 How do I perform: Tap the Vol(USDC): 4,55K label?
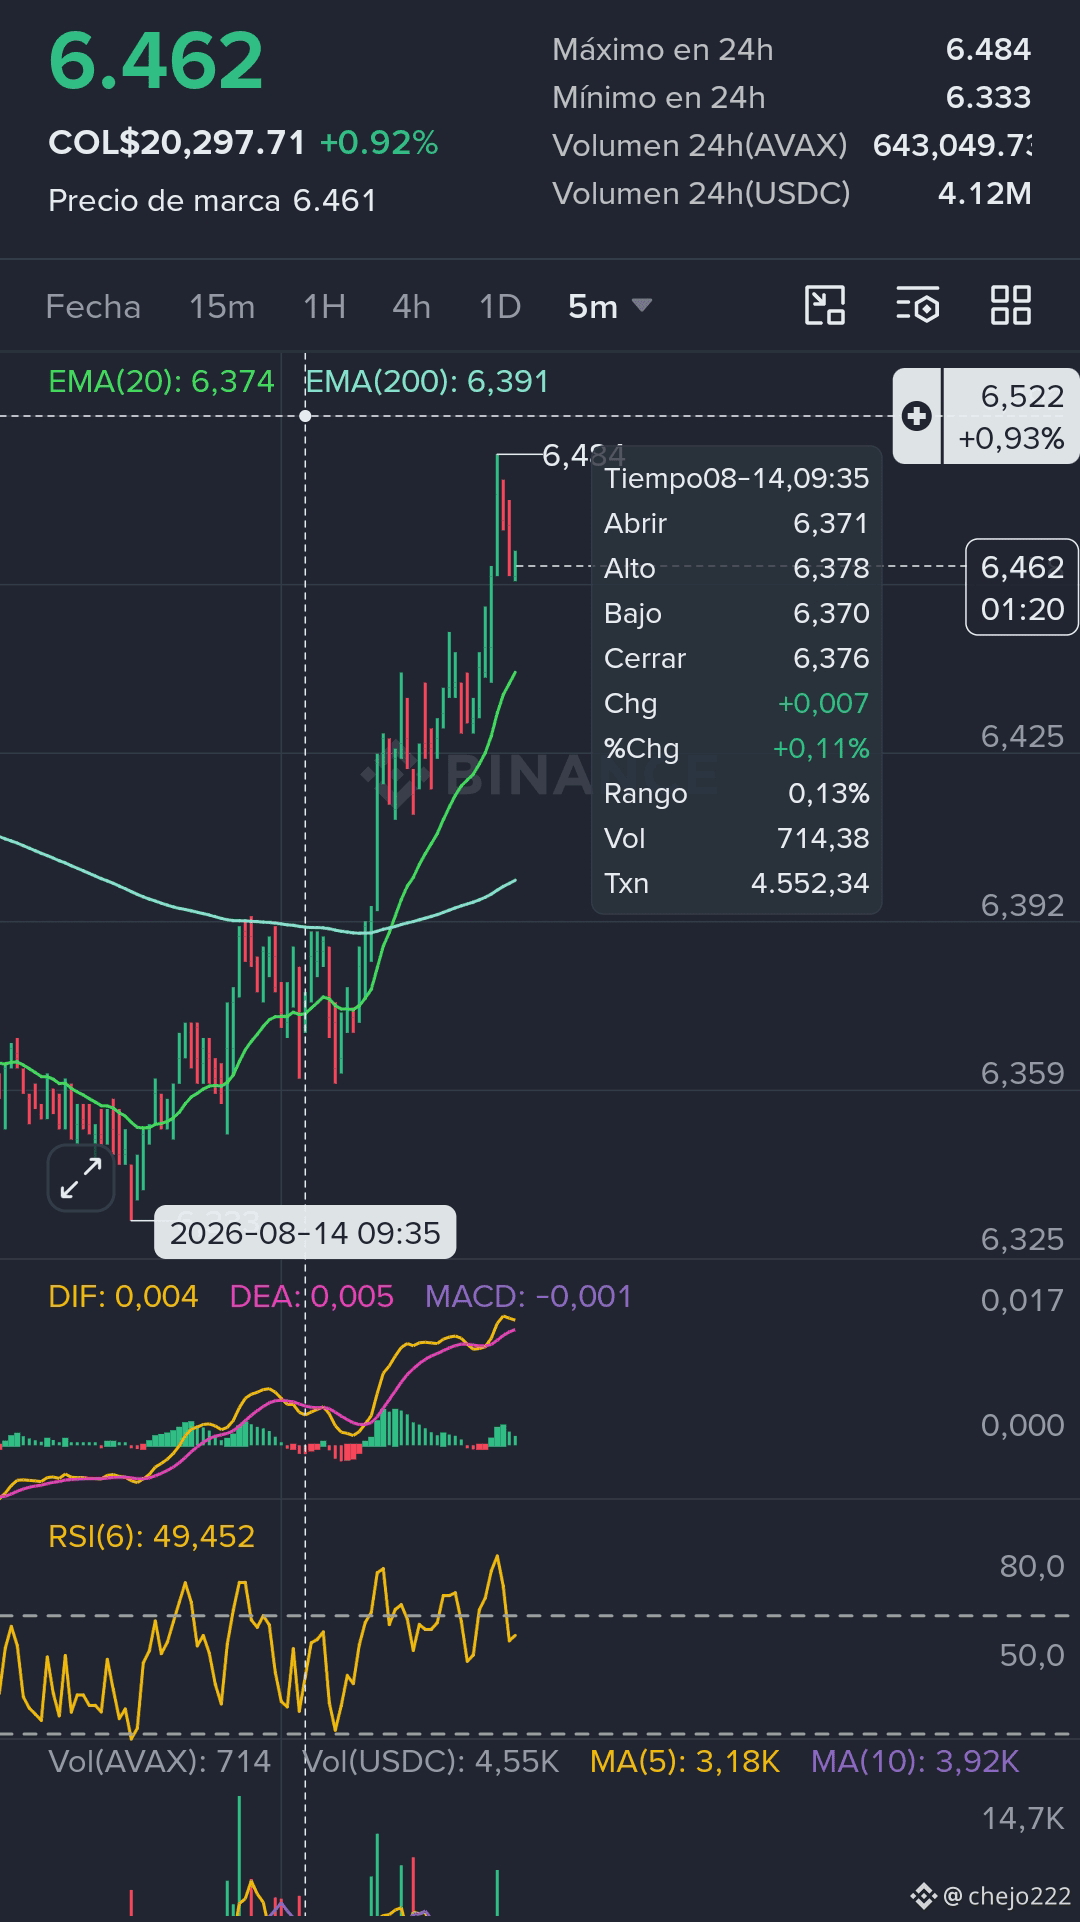click(431, 1761)
